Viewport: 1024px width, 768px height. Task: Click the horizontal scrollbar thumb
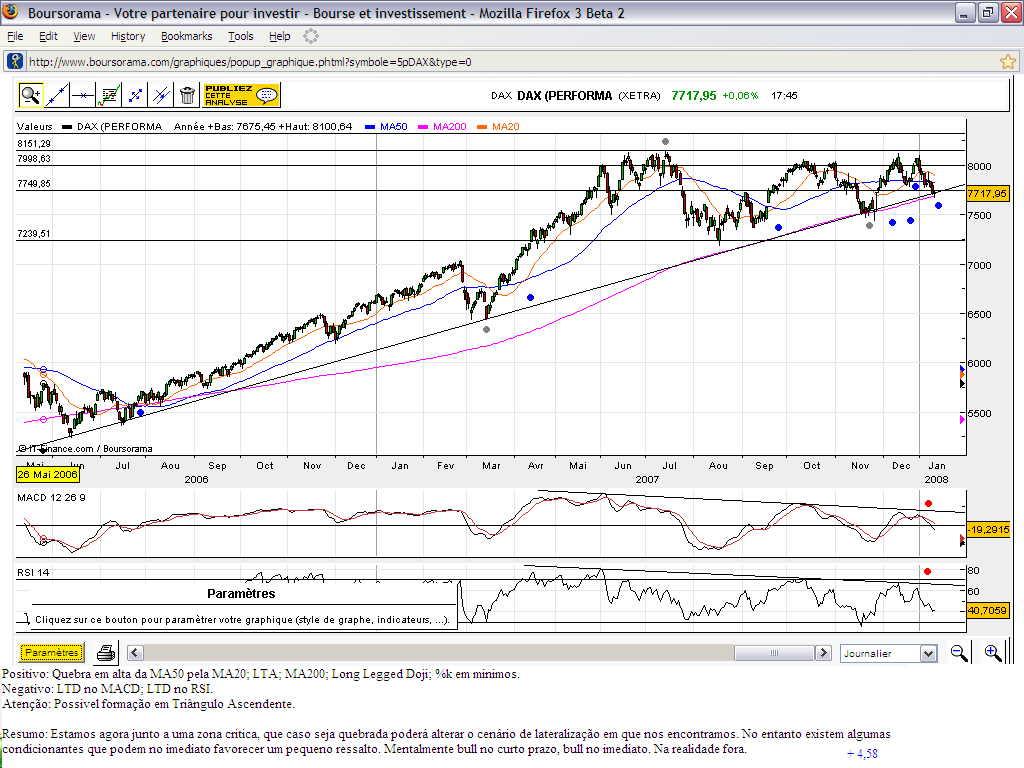pyautogui.click(x=775, y=652)
